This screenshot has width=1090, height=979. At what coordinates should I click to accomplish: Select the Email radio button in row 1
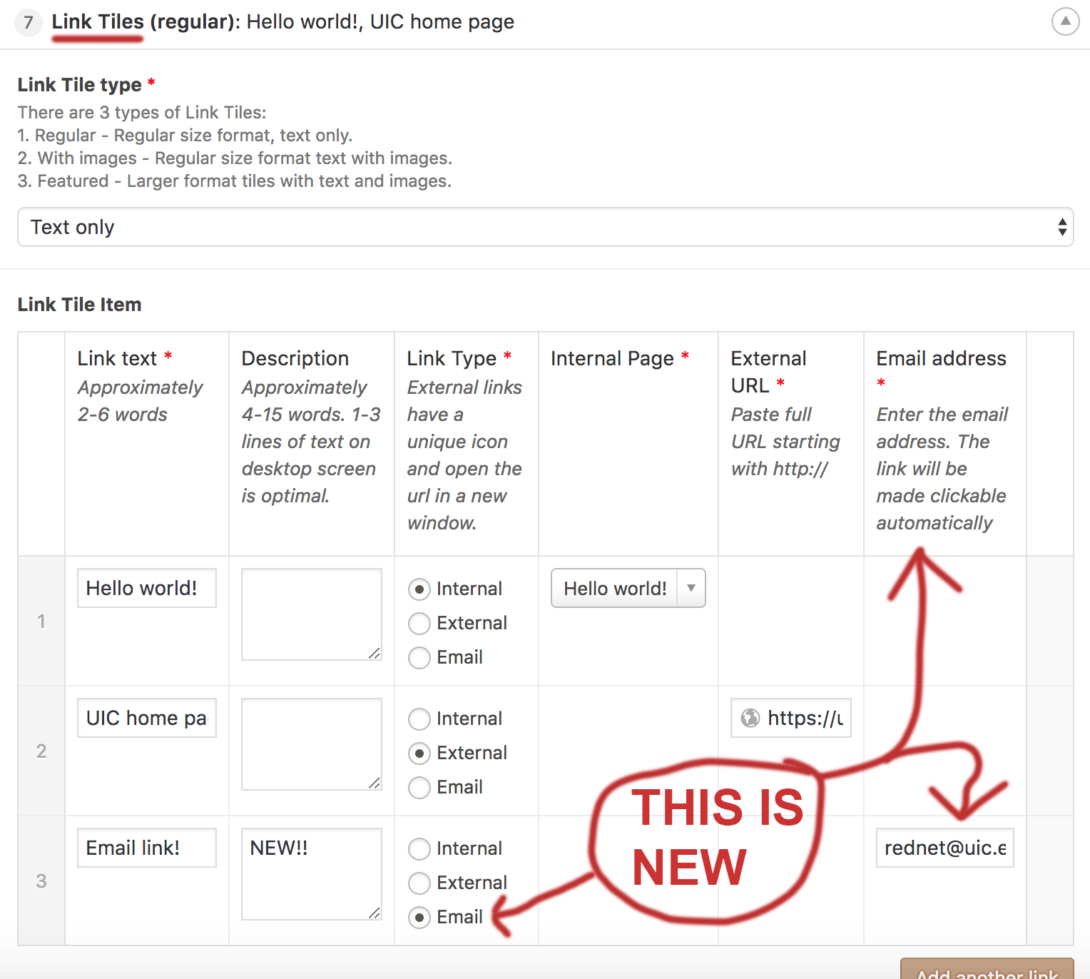click(x=419, y=657)
